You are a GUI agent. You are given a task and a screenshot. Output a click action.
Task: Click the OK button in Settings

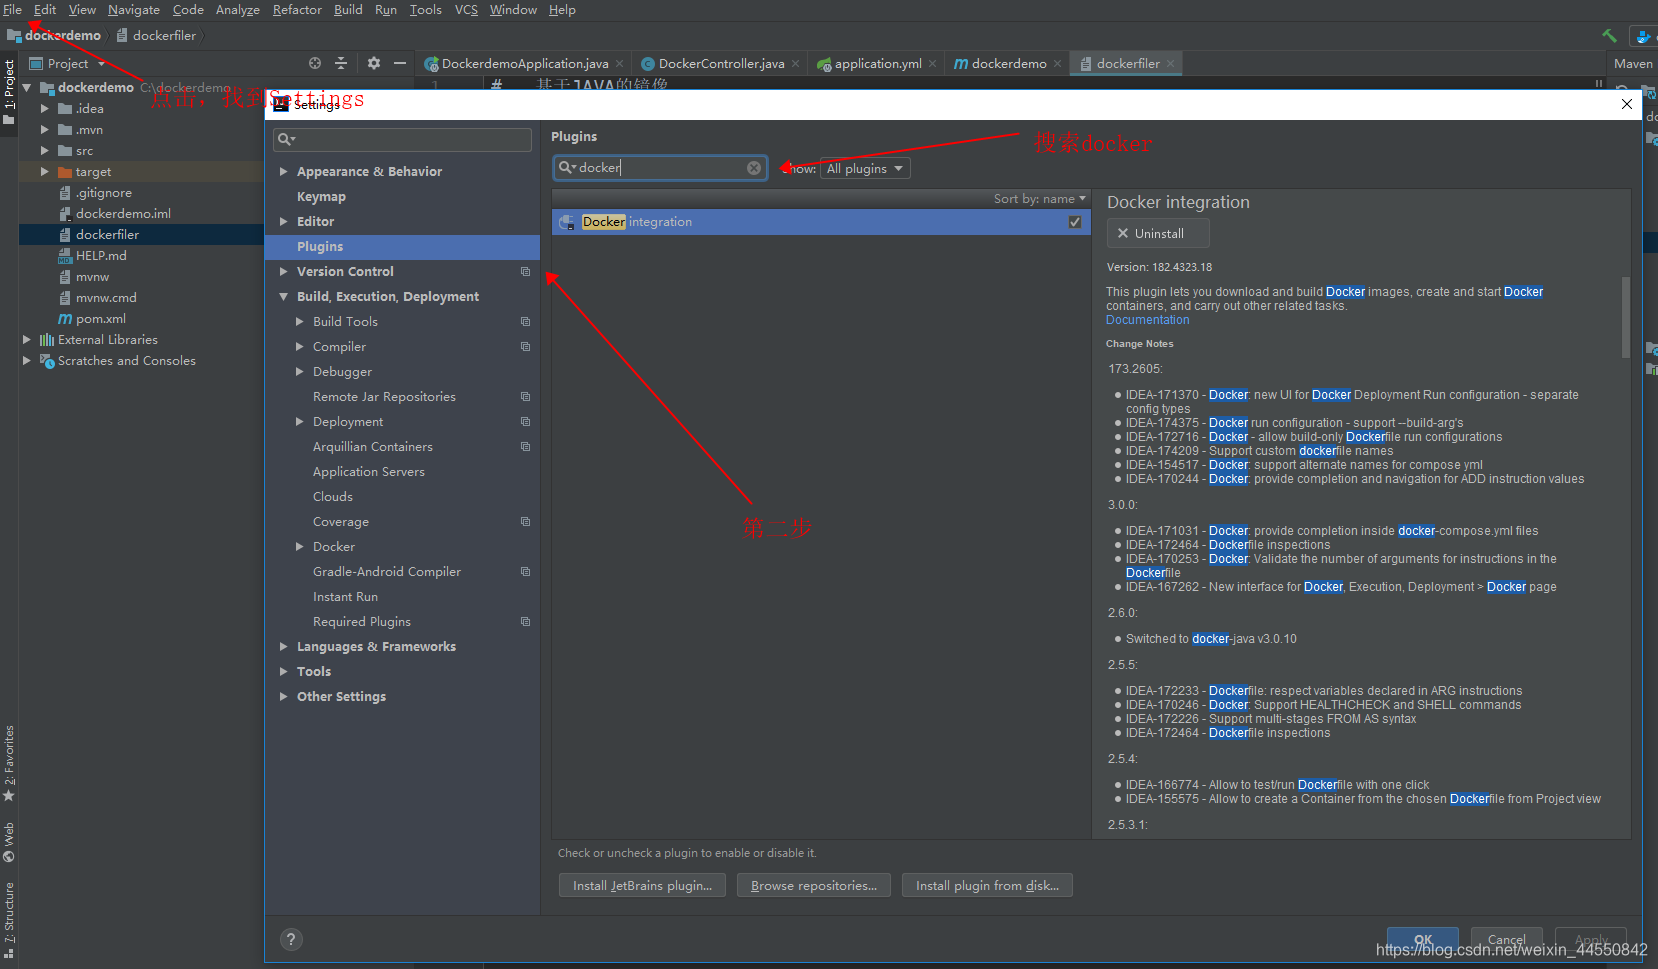tap(1423, 940)
